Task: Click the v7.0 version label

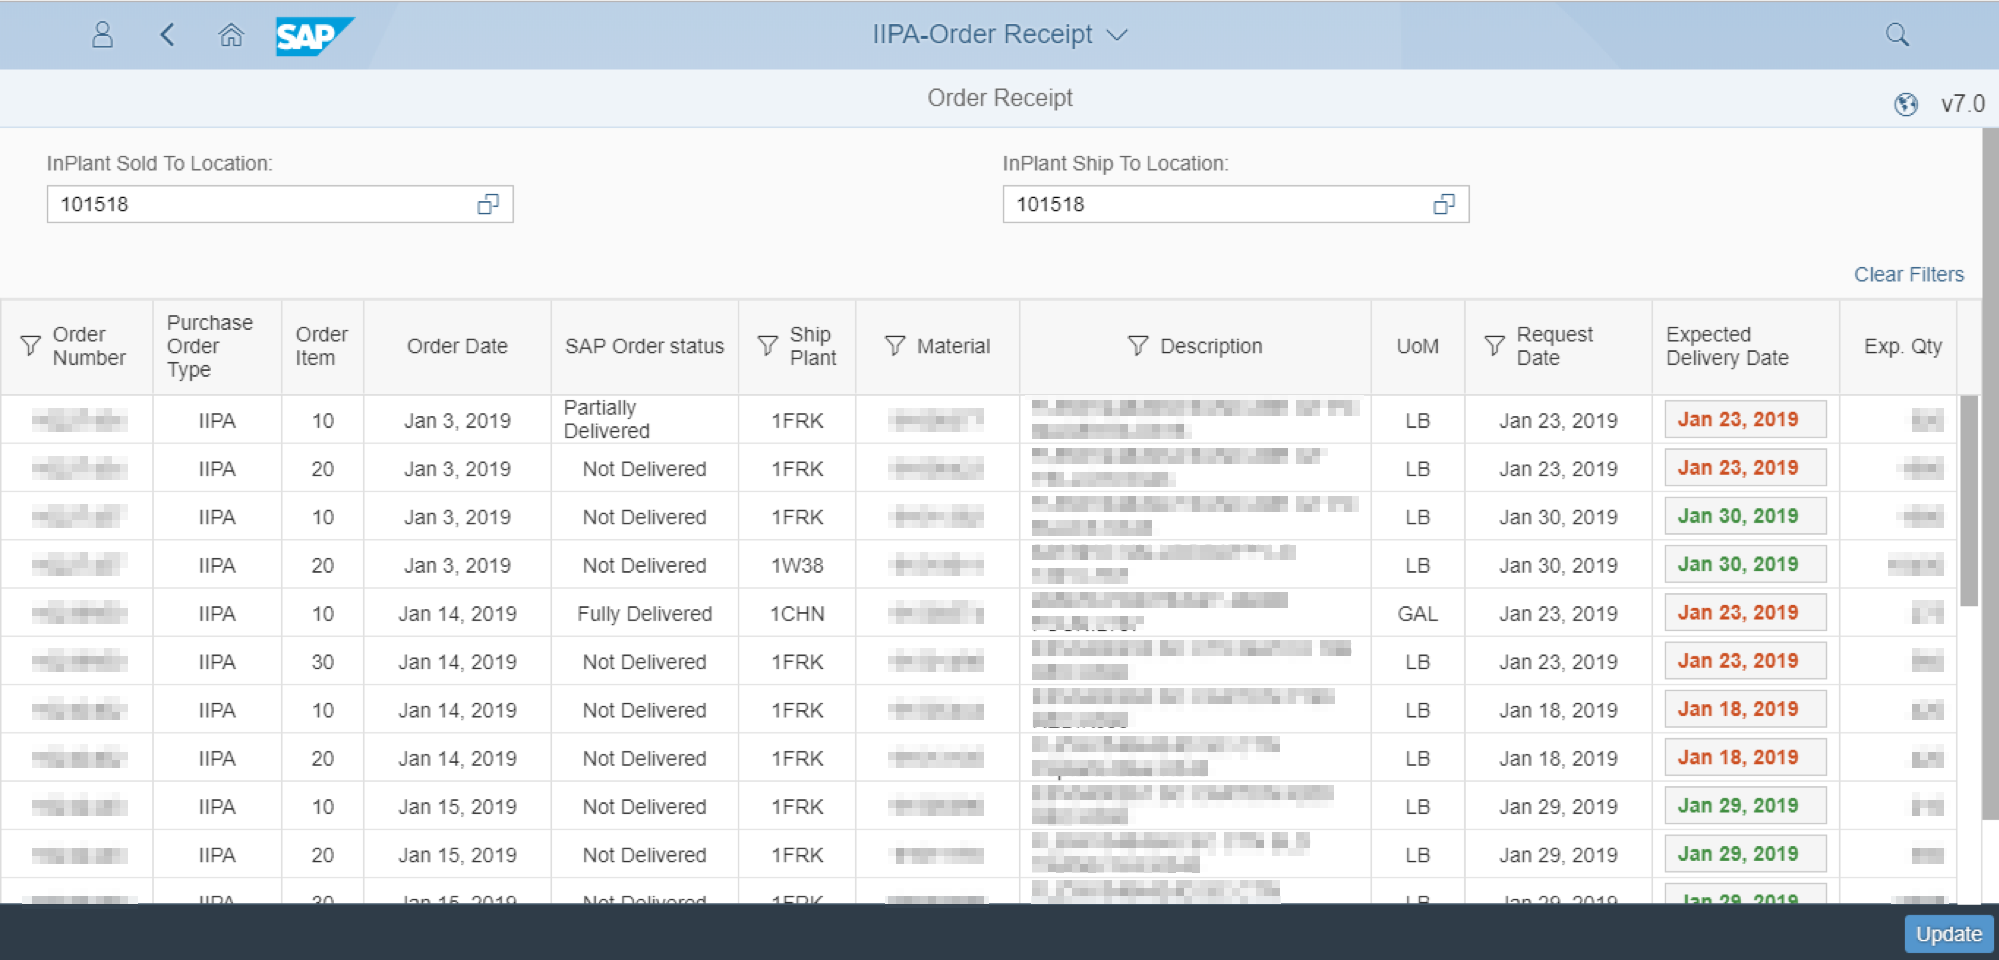Action: (x=1962, y=104)
